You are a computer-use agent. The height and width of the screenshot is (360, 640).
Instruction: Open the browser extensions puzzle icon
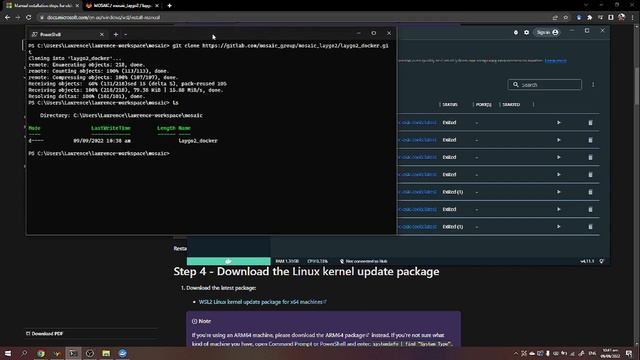tap(589, 18)
